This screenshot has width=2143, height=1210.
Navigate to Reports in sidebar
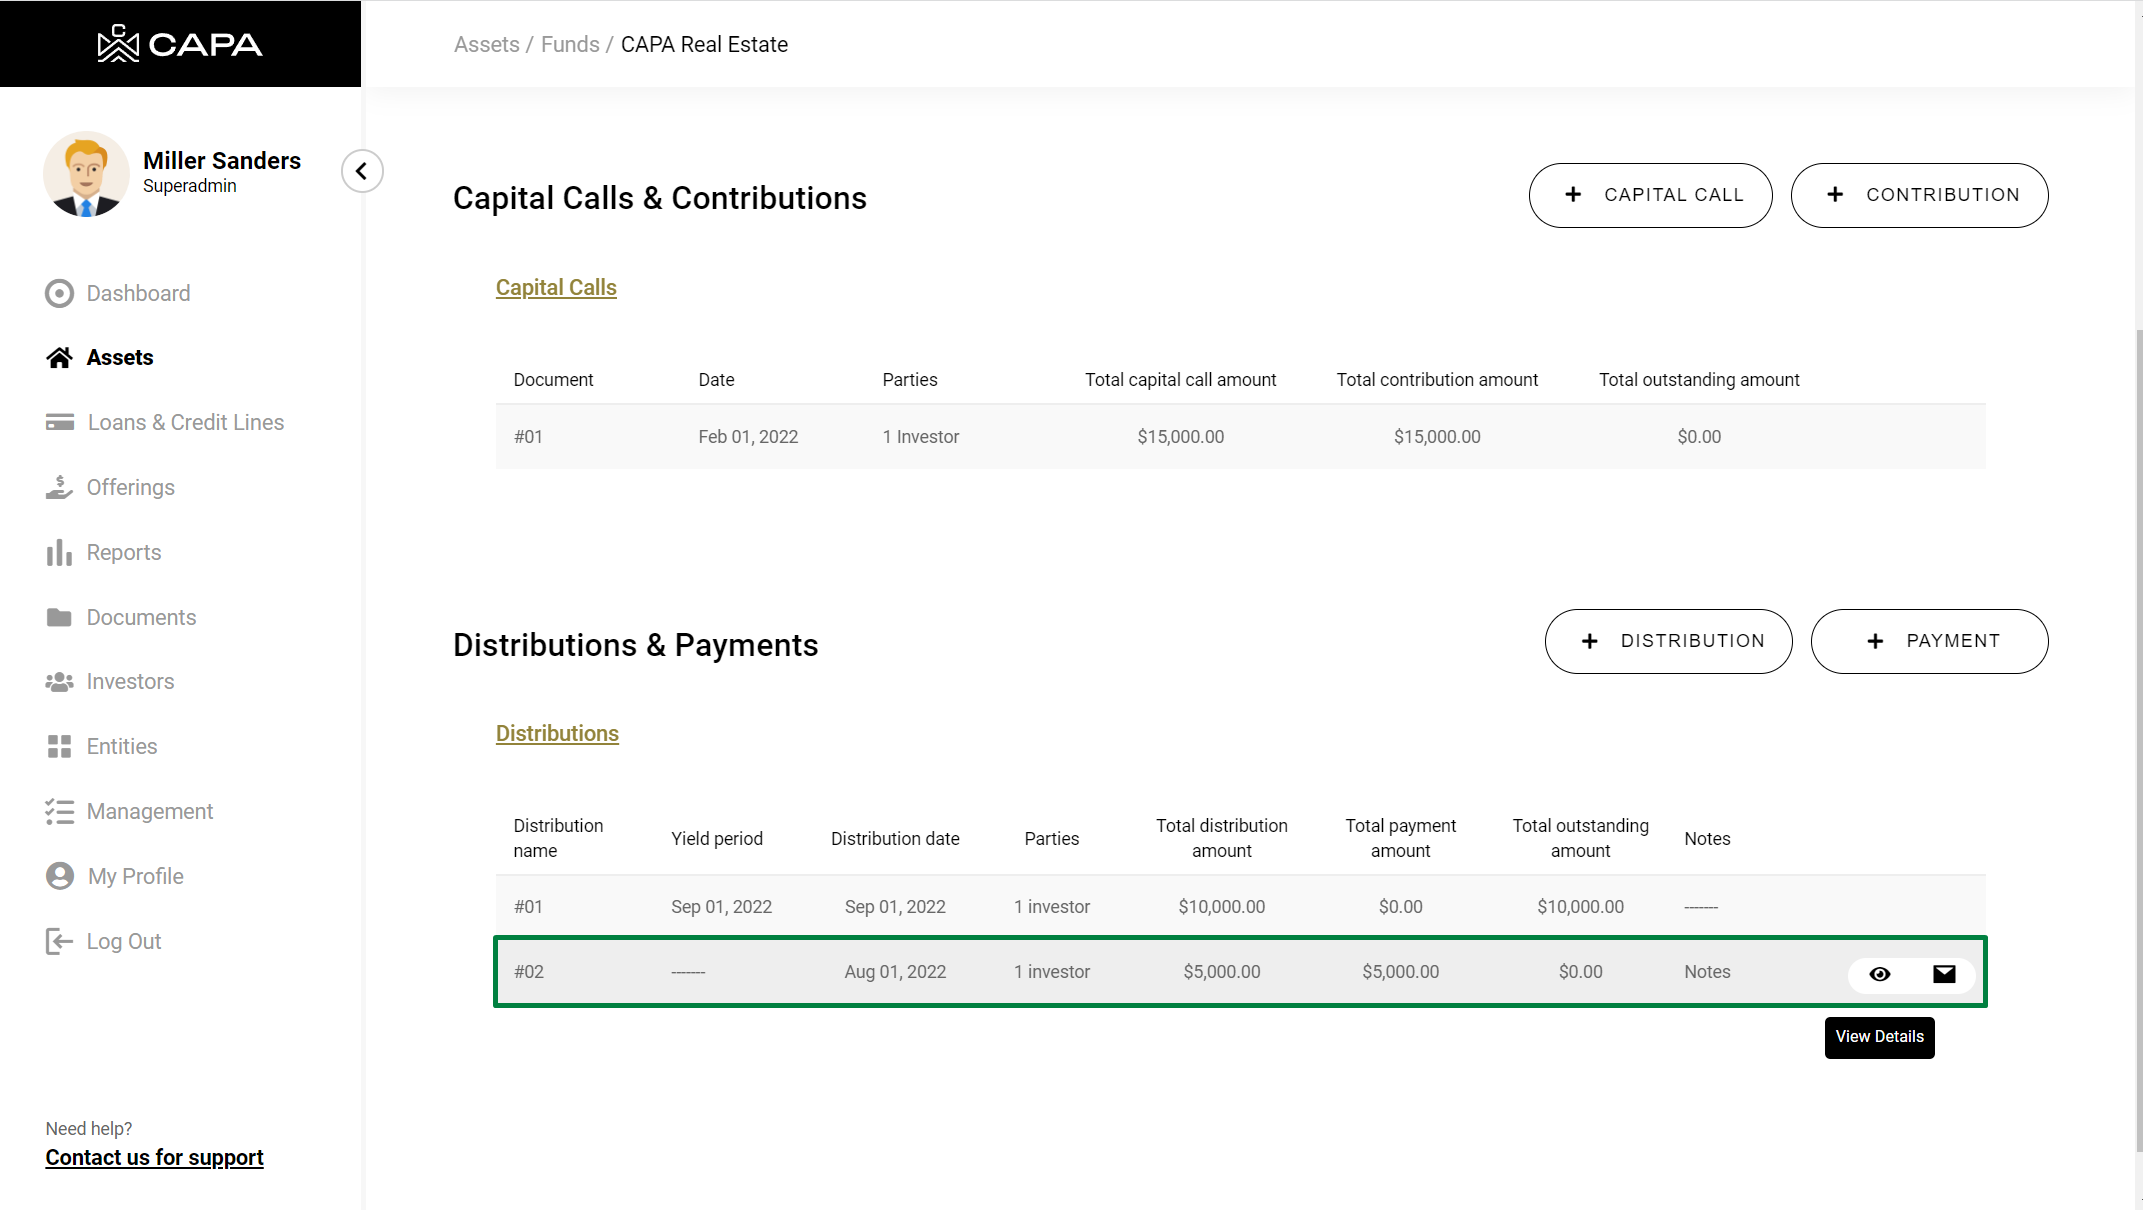click(123, 552)
